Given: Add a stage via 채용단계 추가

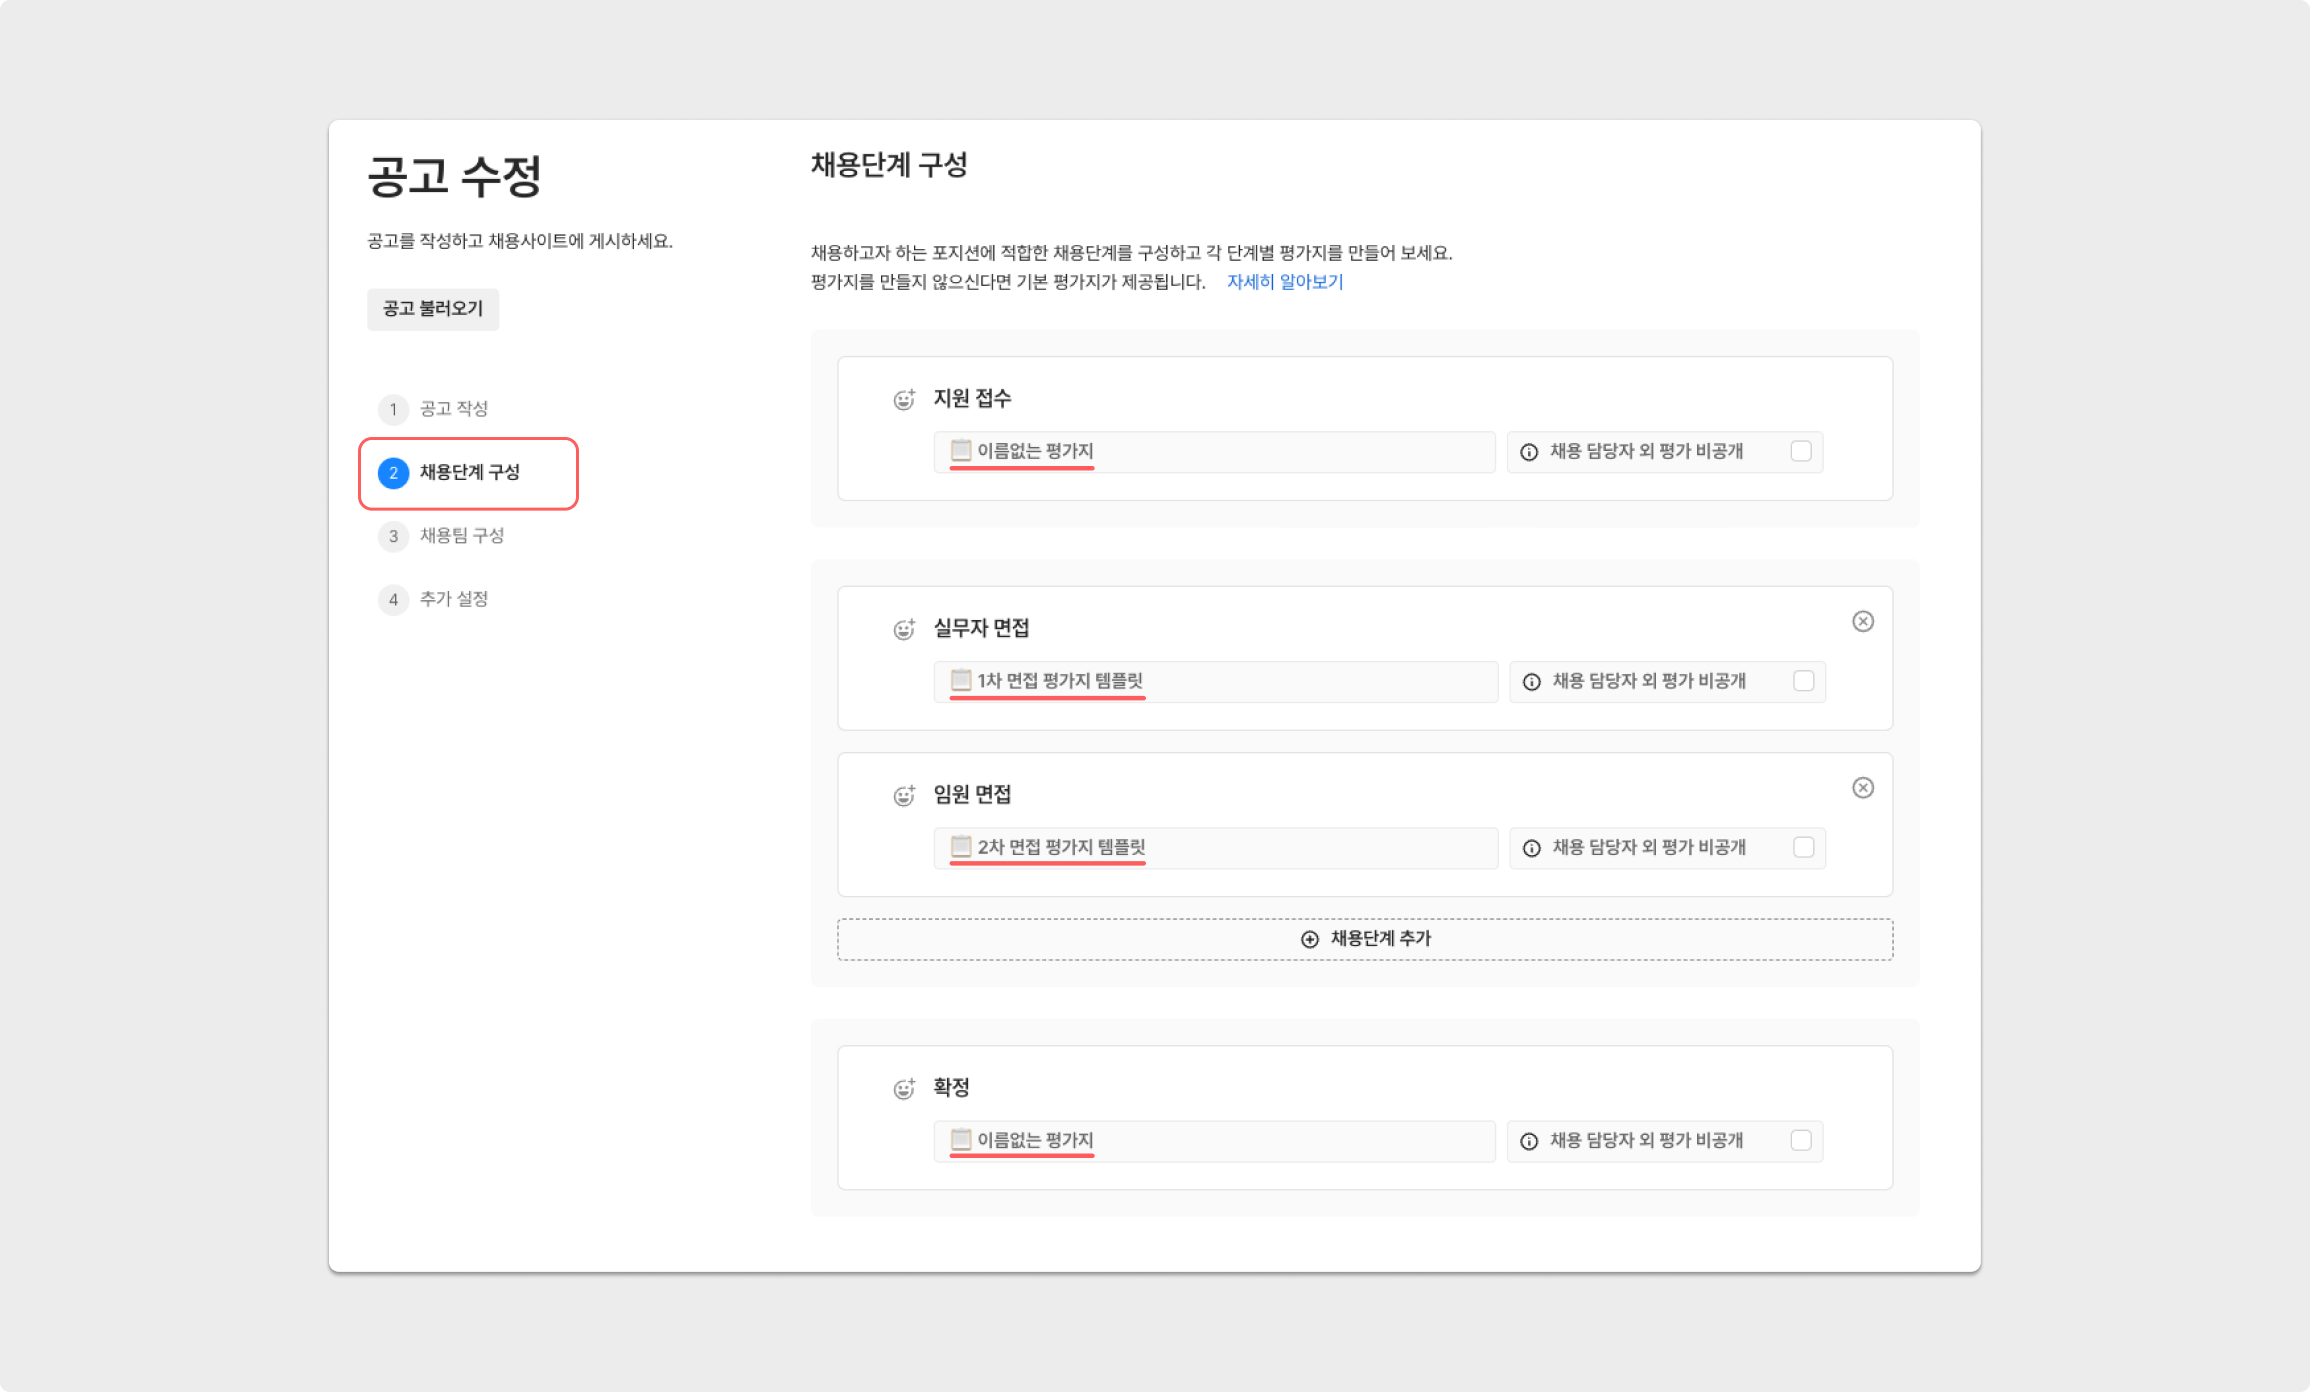Looking at the screenshot, I should [x=1364, y=939].
